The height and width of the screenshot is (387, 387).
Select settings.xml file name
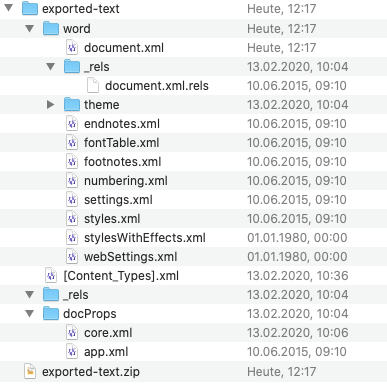point(118,200)
